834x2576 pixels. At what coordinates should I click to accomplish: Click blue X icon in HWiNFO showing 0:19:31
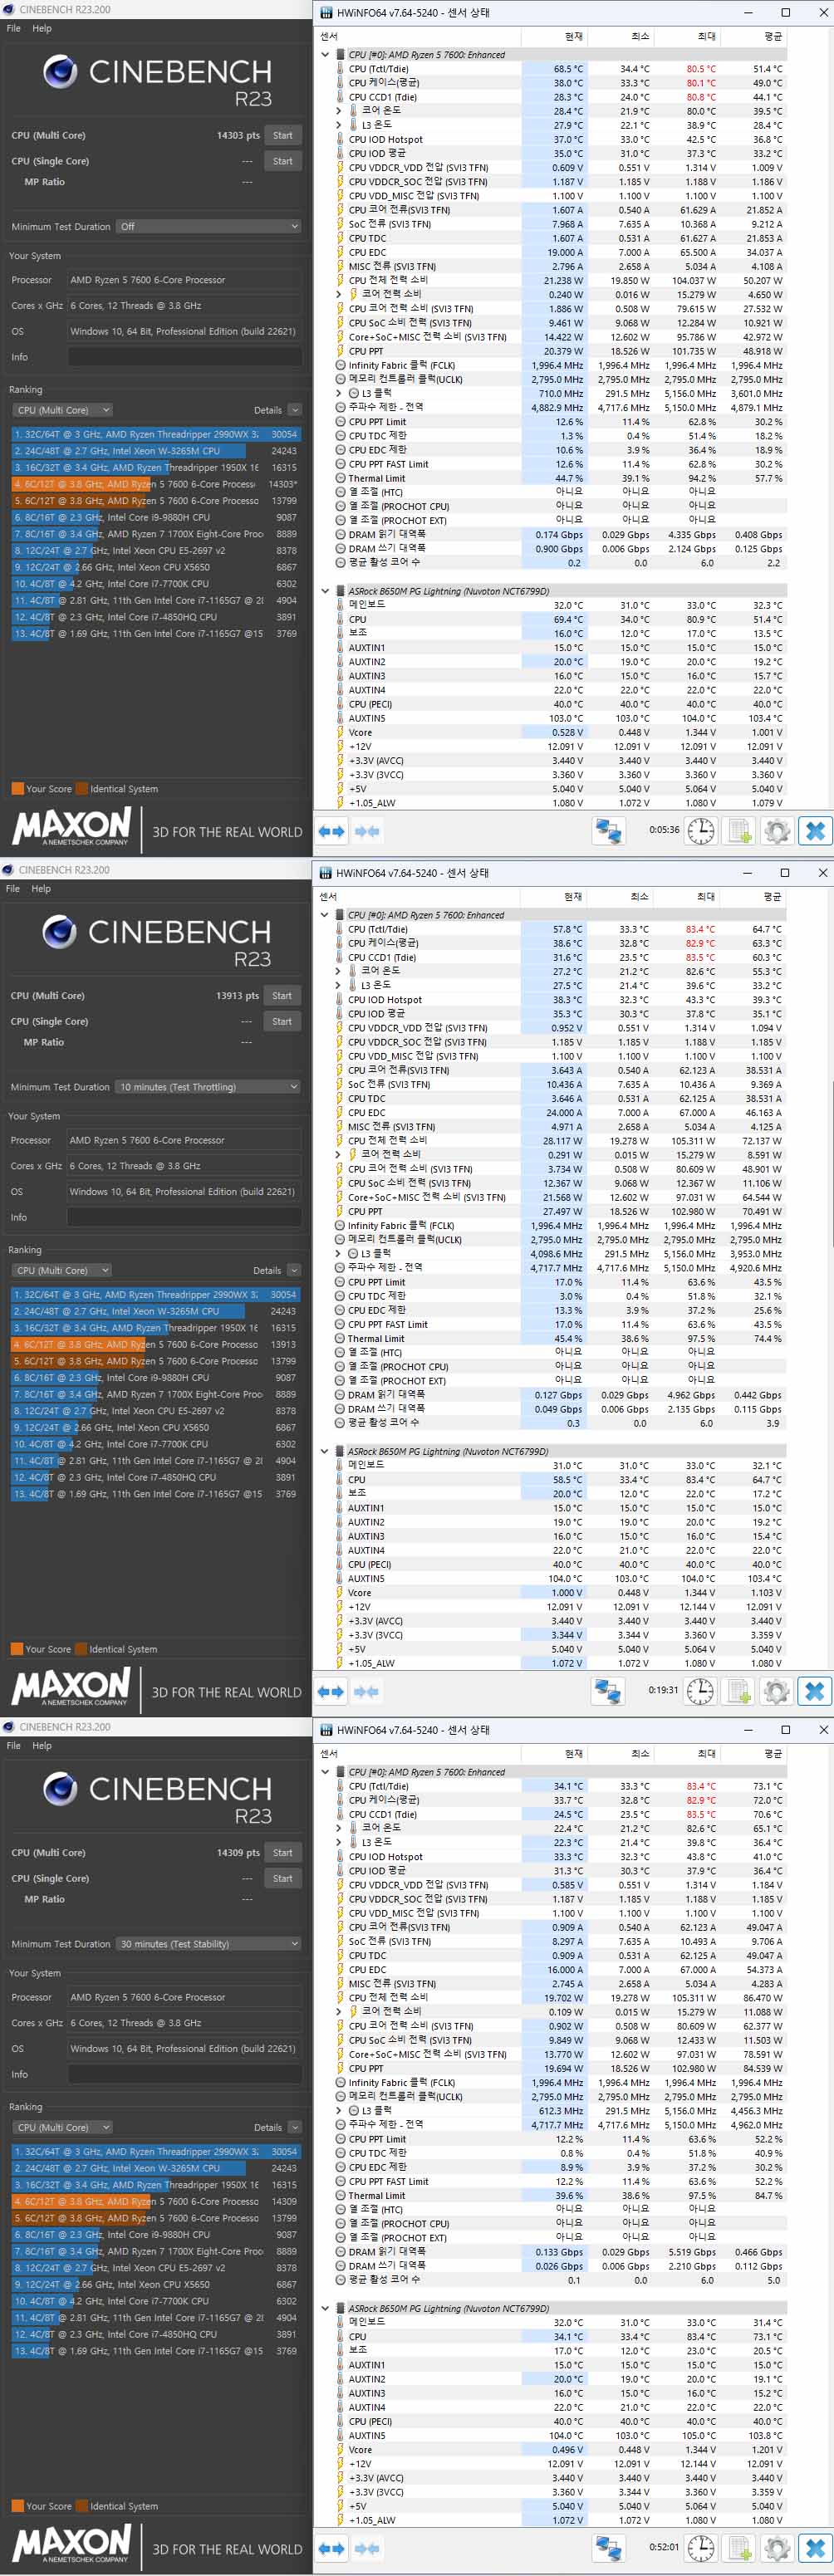point(814,1691)
